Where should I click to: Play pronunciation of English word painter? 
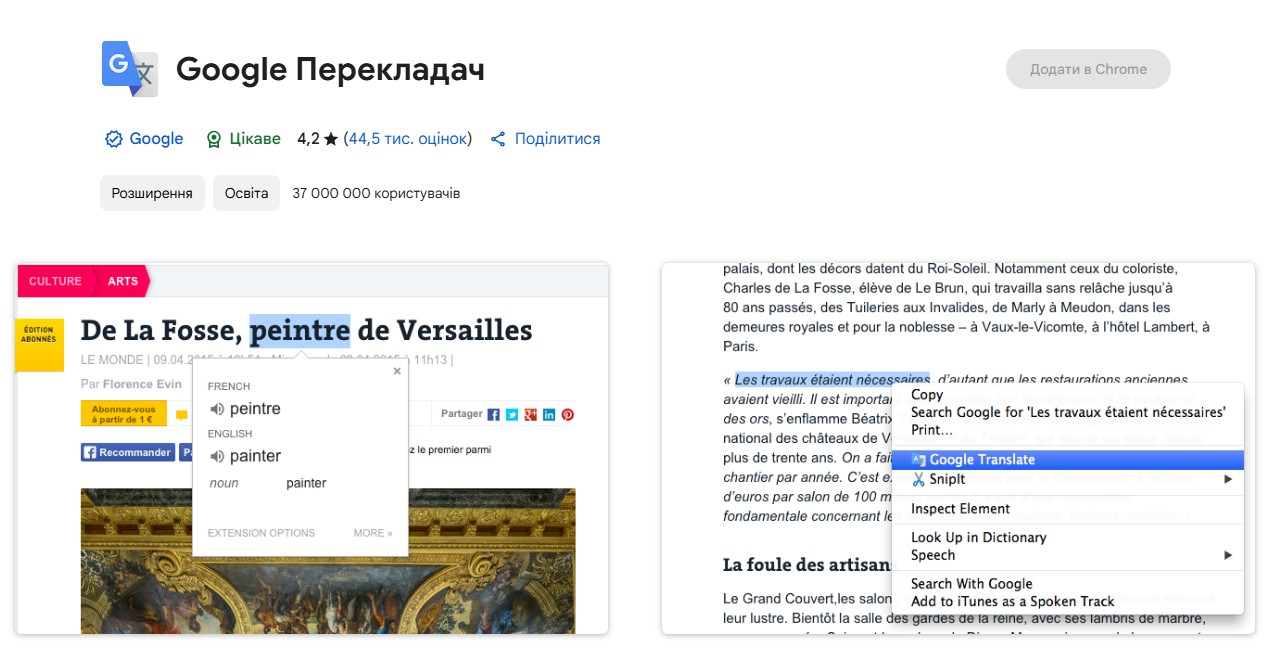(217, 456)
